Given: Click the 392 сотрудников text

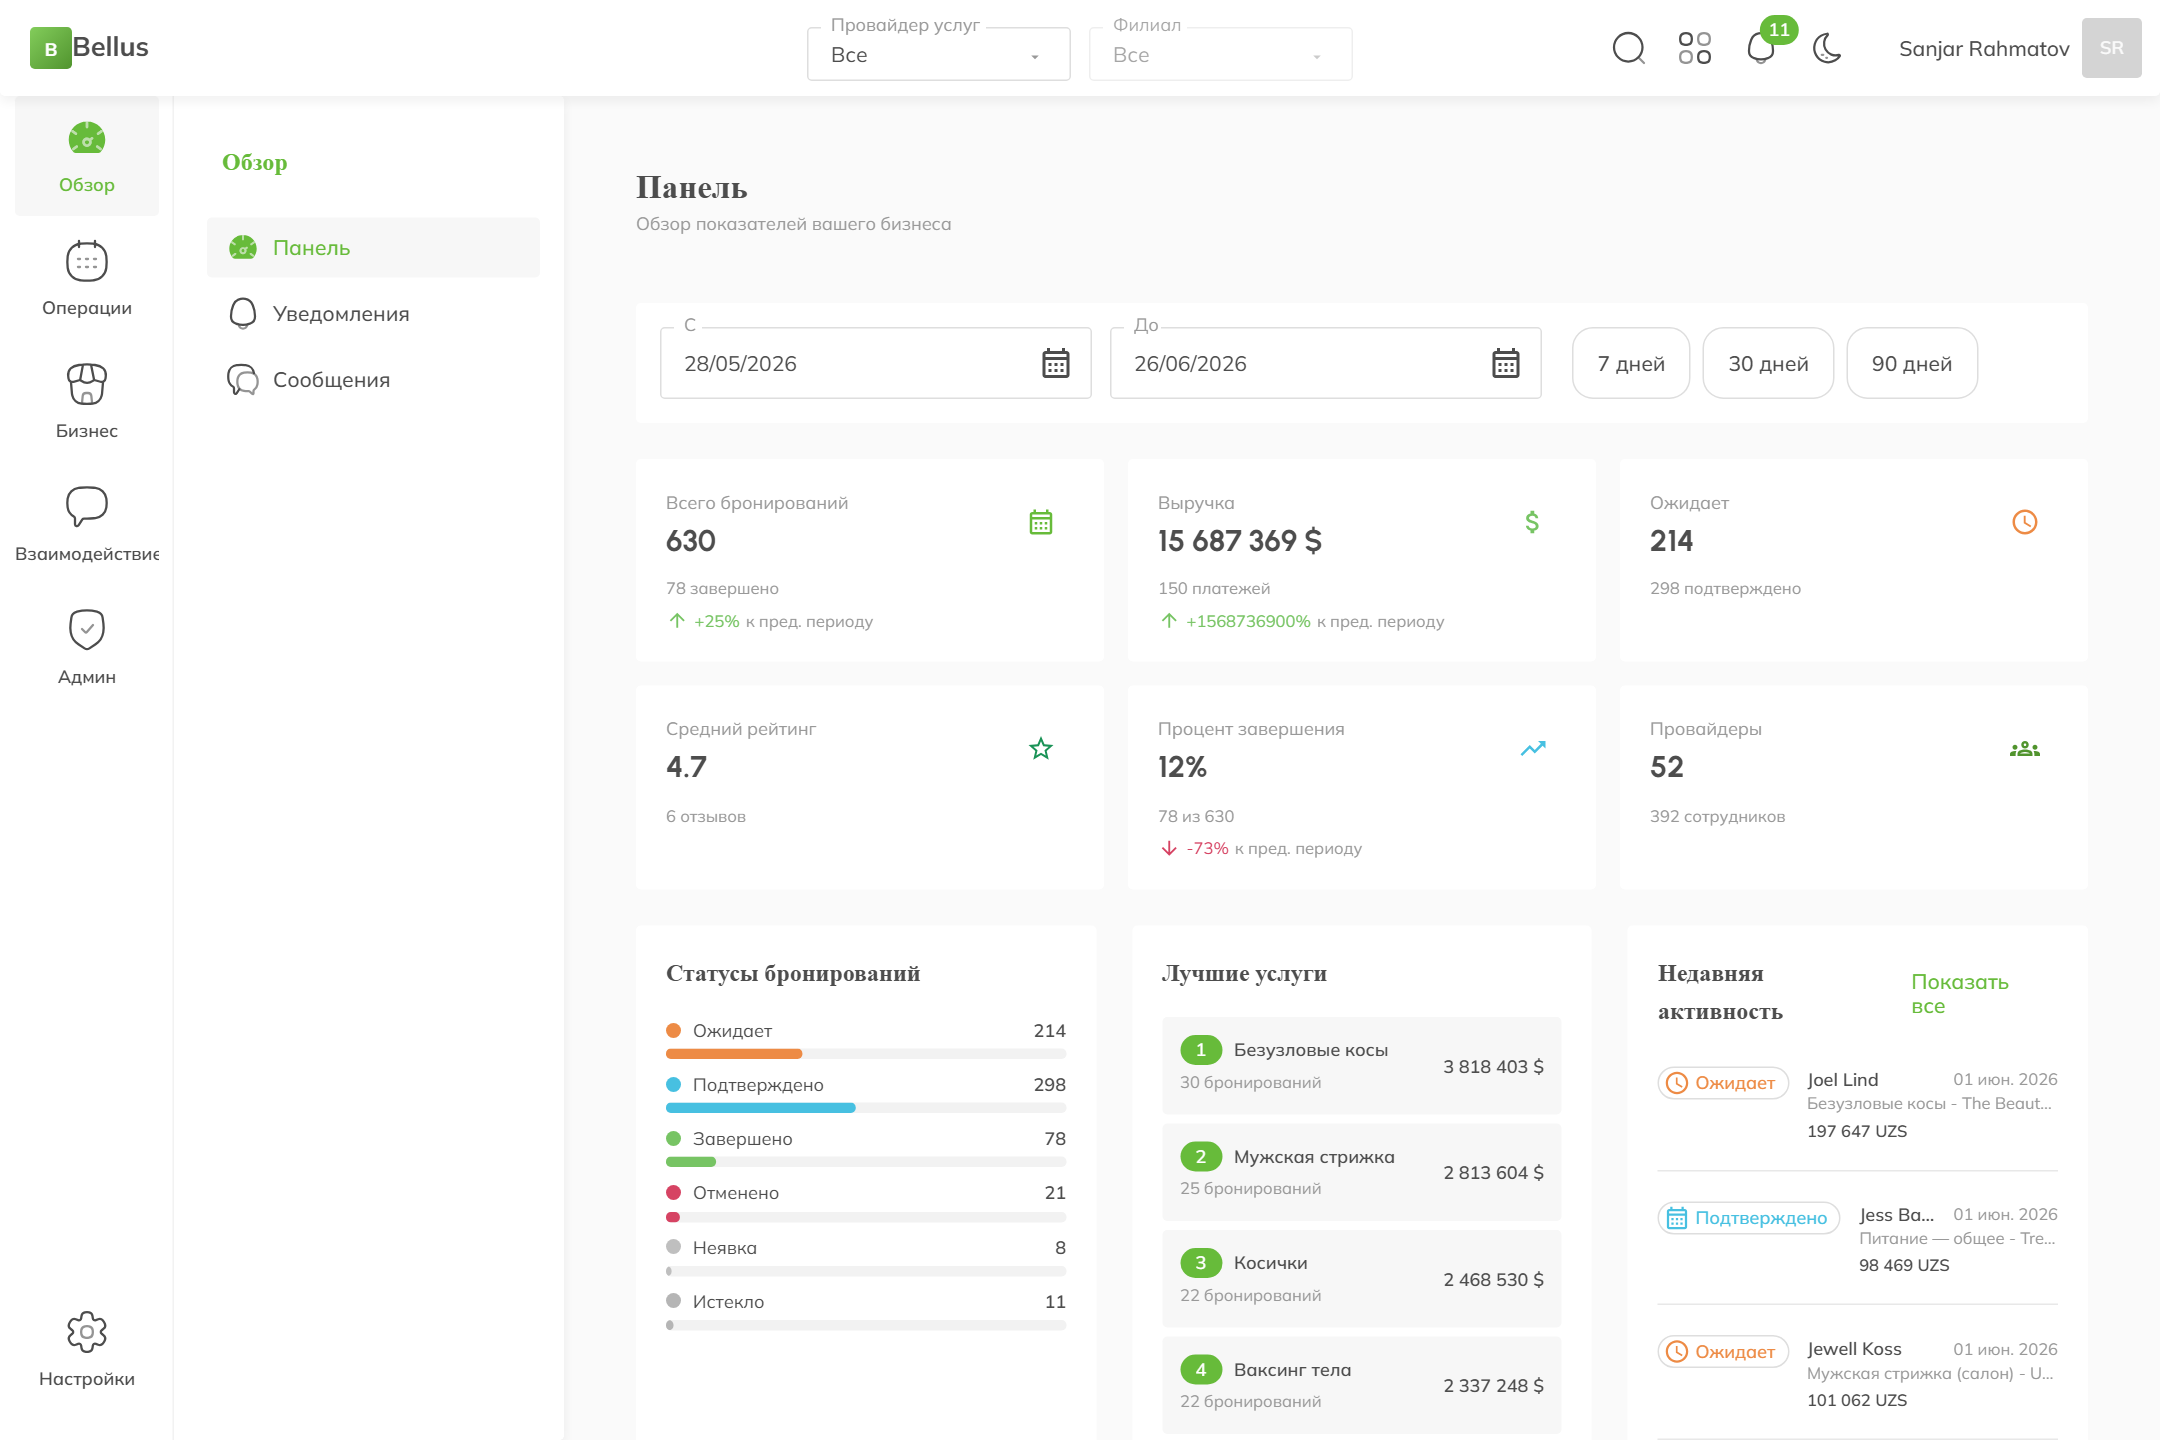Looking at the screenshot, I should click(x=1717, y=816).
